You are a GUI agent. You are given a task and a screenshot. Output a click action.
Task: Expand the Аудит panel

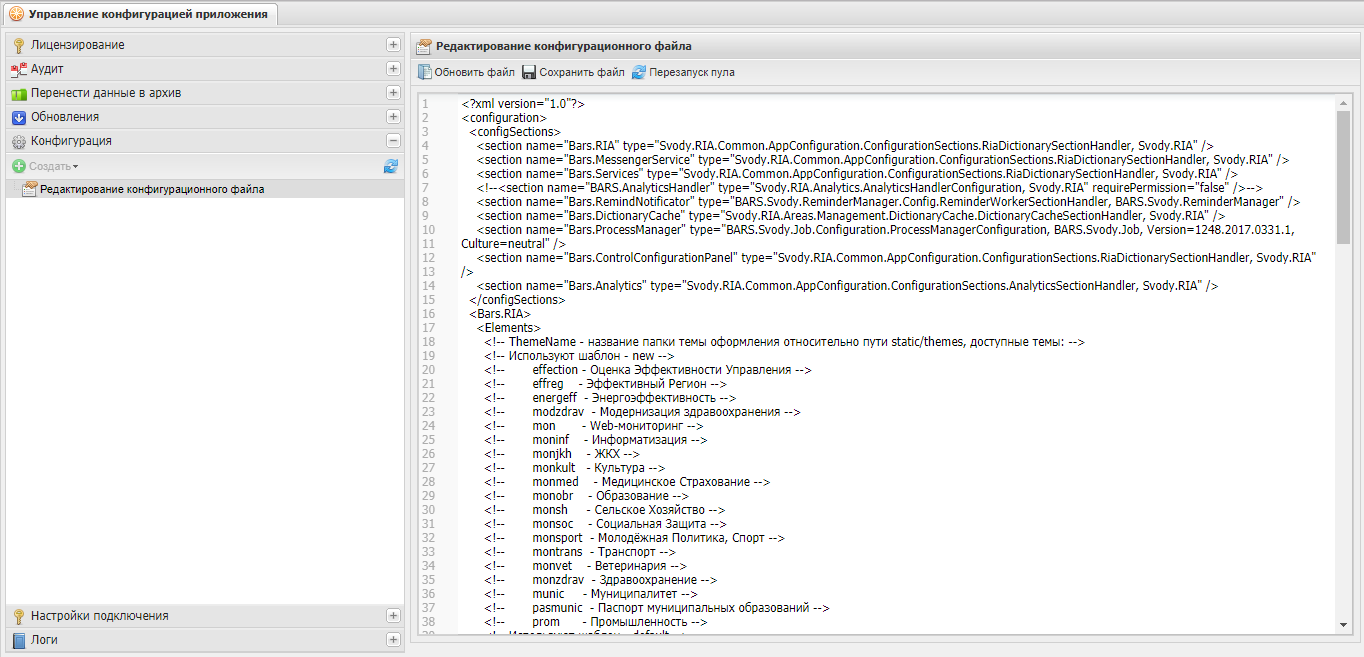(393, 69)
